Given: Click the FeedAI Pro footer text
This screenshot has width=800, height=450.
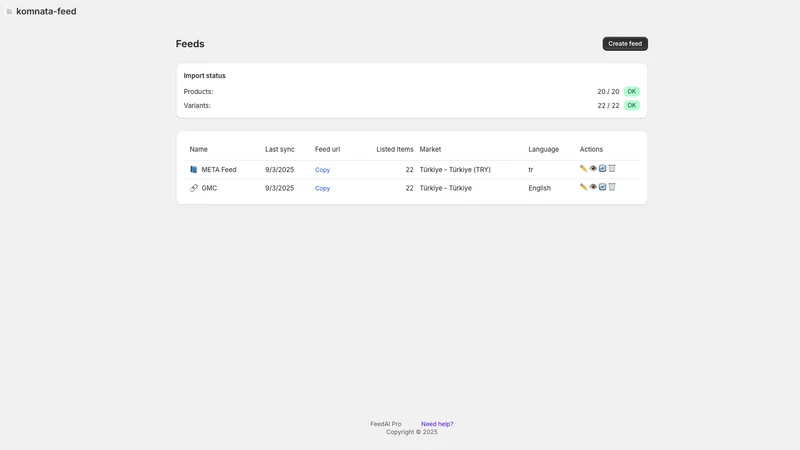Looking at the screenshot, I should [386, 424].
